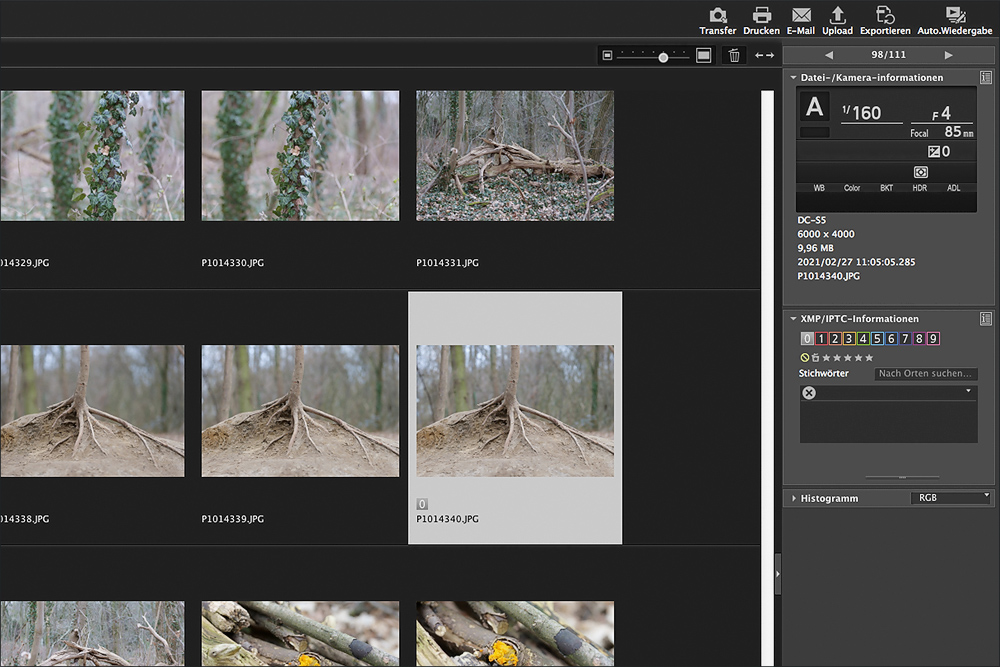Rate the photo one star
1000x667 pixels.
827,358
